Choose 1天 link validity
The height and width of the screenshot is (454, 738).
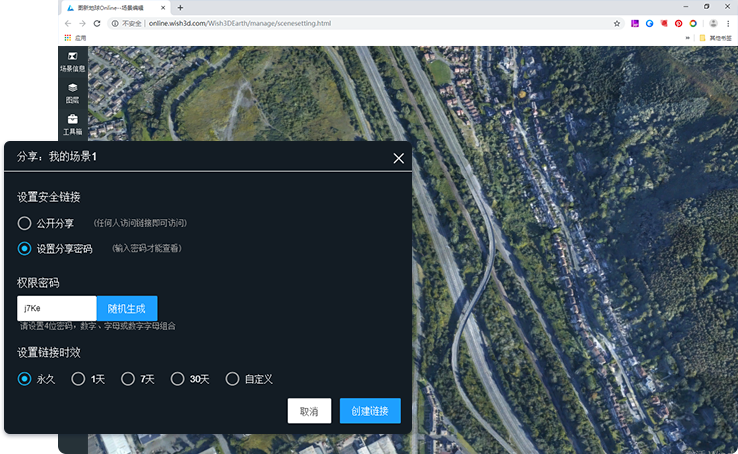(77, 379)
